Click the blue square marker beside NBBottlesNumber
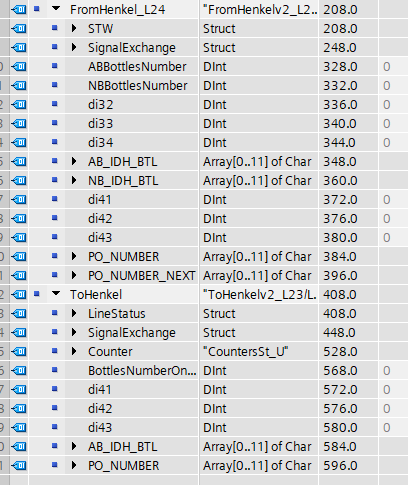The height and width of the screenshot is (485, 408). click(x=55, y=85)
